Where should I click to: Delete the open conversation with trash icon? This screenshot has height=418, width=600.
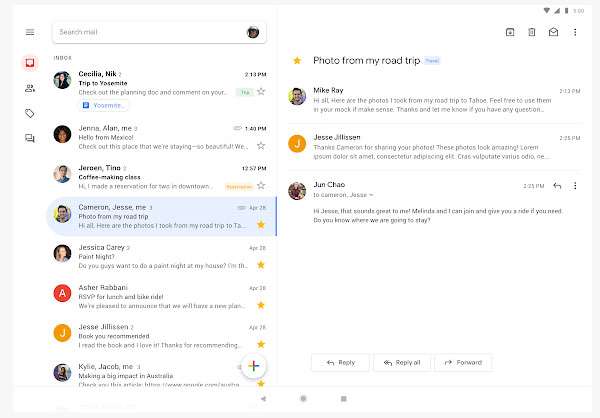pos(532,32)
